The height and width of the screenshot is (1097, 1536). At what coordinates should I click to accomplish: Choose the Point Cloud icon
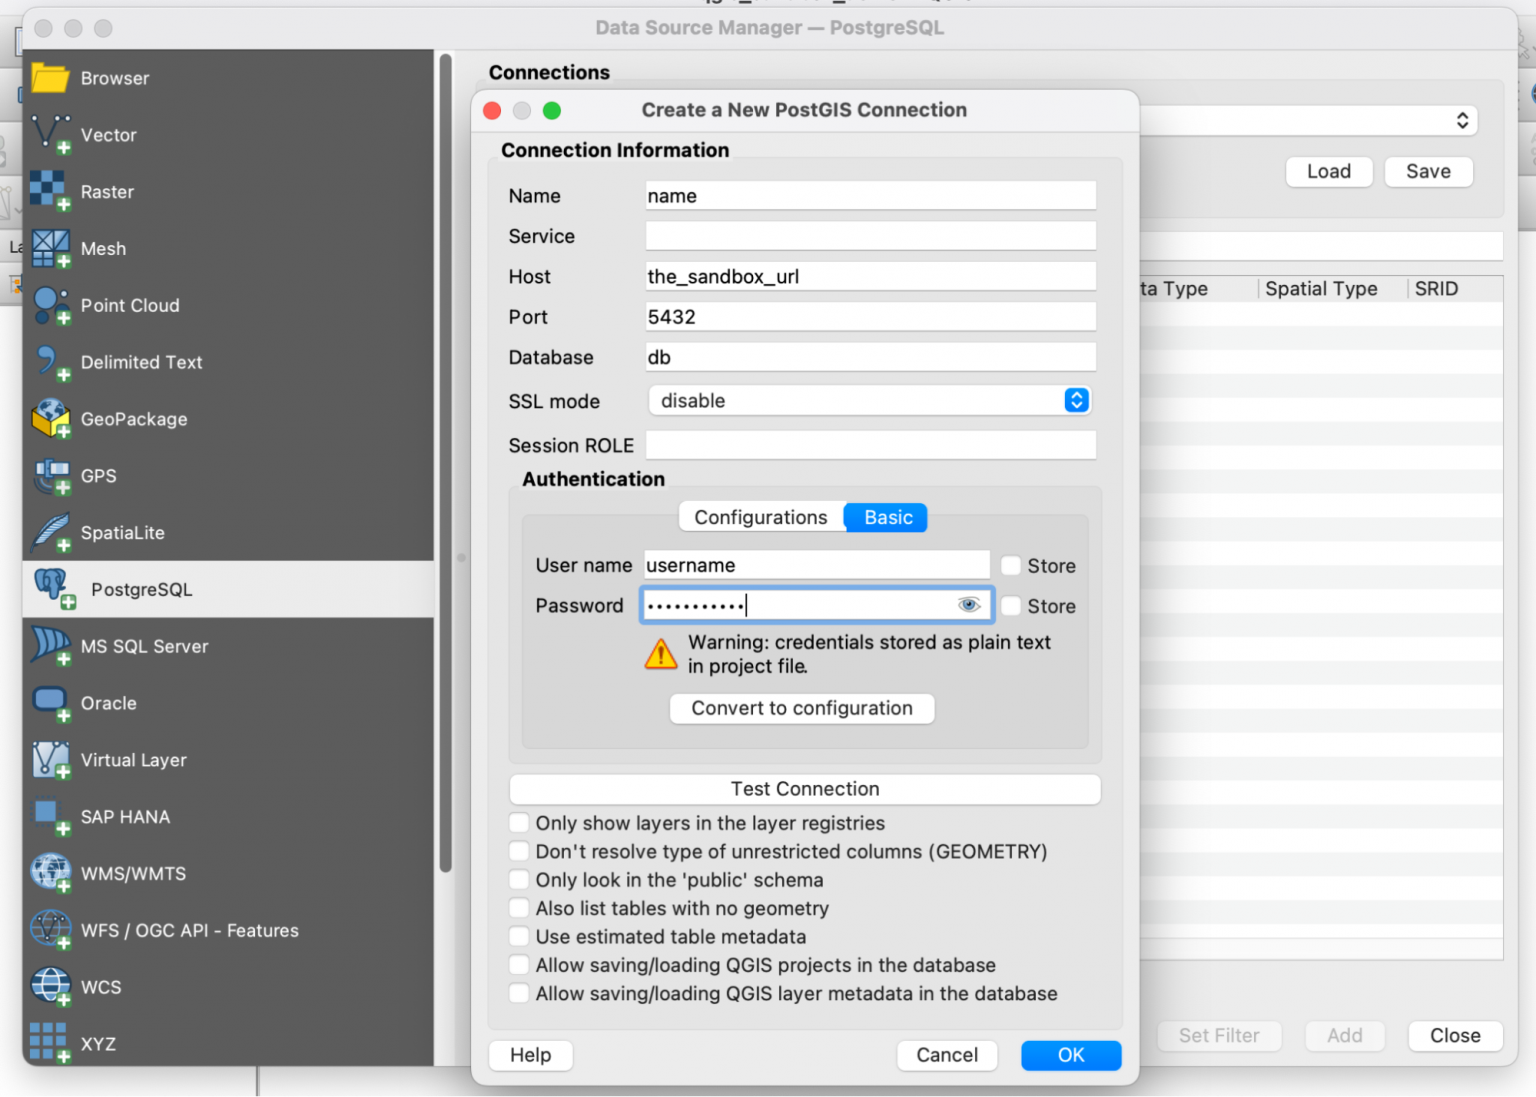click(50, 305)
